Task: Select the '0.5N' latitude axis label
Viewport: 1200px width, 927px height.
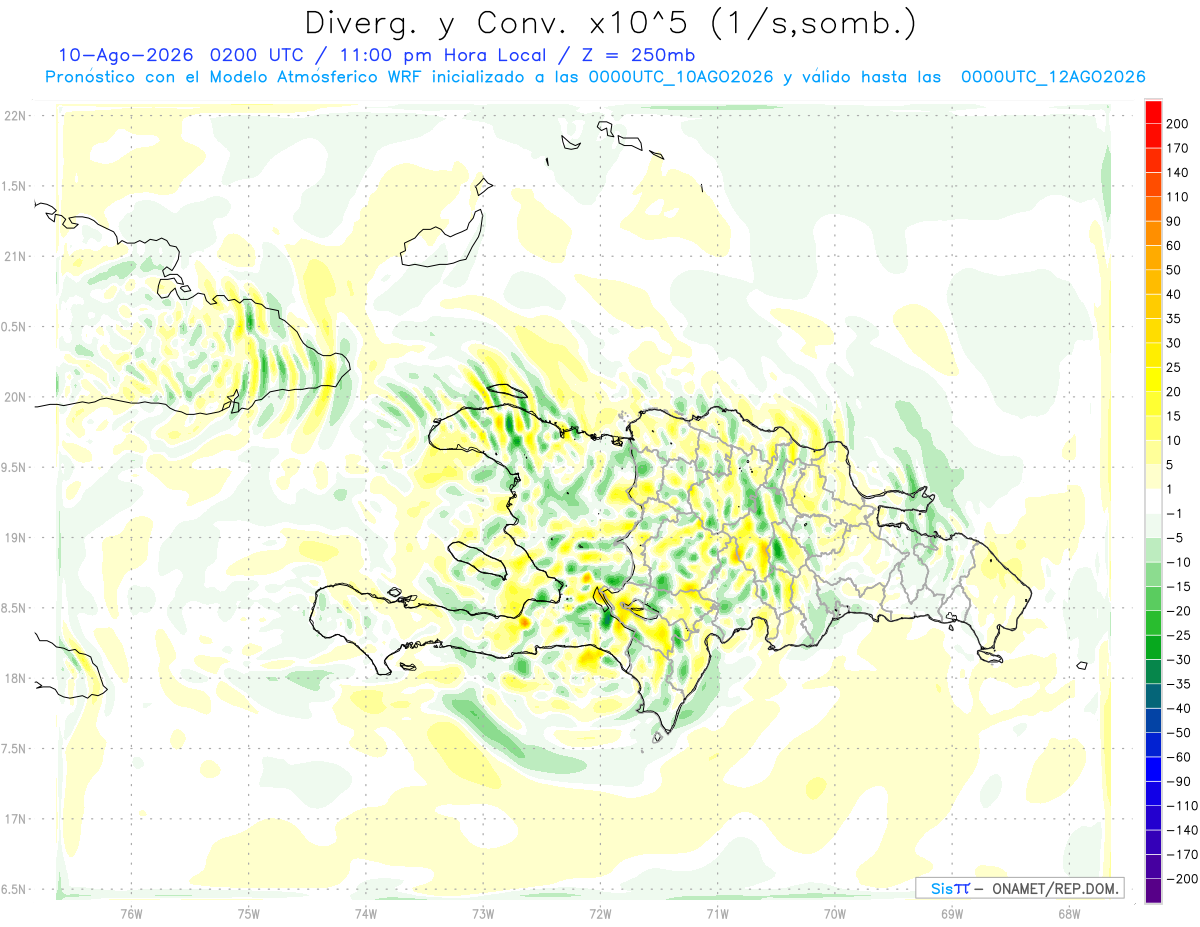Action: [x=15, y=327]
